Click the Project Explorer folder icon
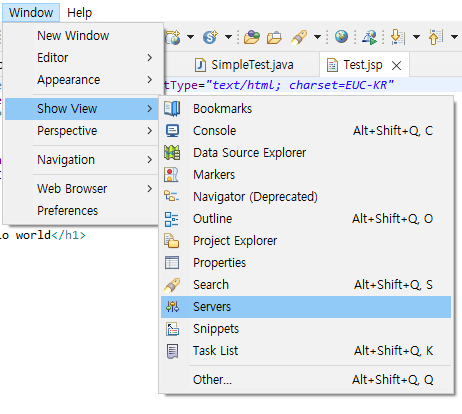 pyautogui.click(x=172, y=241)
